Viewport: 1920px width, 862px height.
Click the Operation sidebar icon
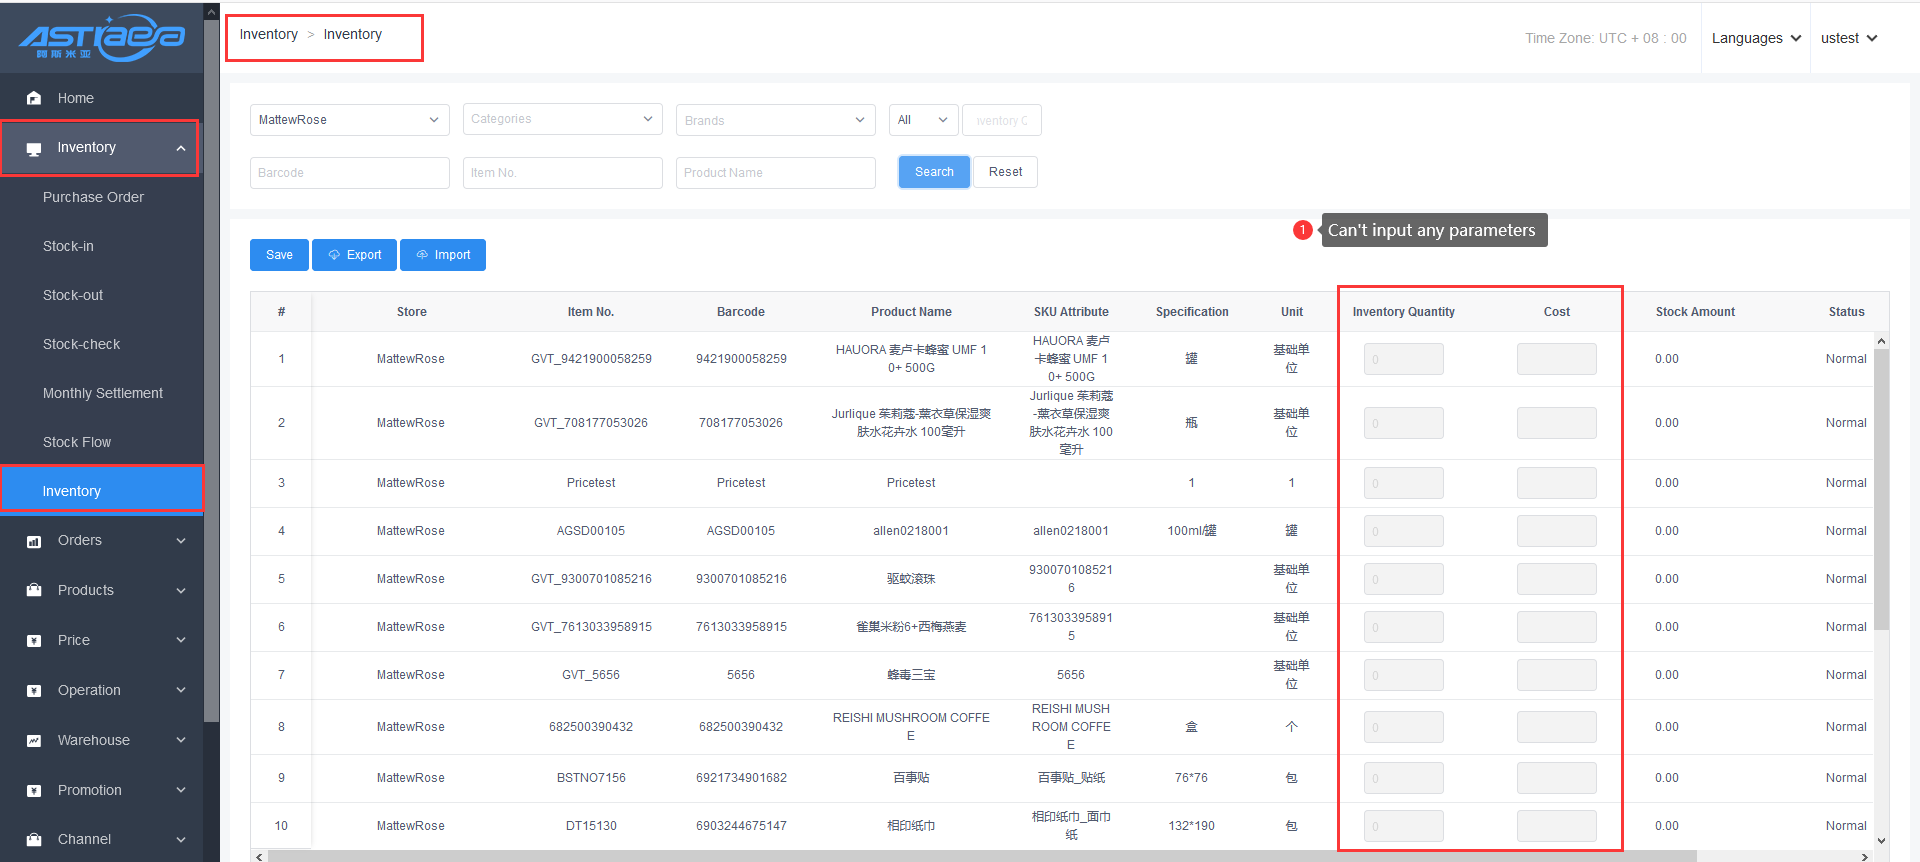point(34,690)
